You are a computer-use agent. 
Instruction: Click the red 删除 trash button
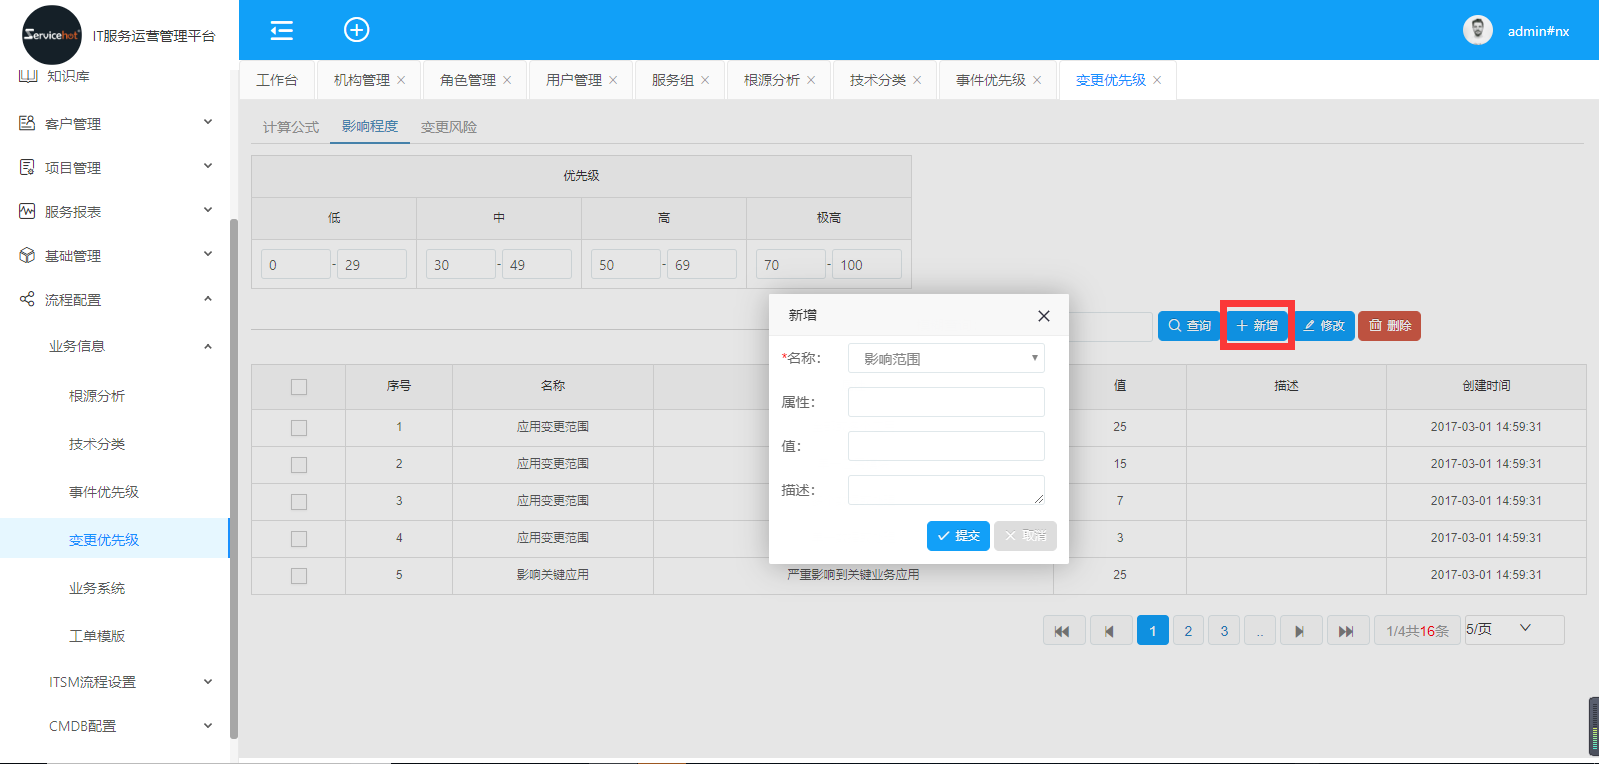click(x=1389, y=326)
